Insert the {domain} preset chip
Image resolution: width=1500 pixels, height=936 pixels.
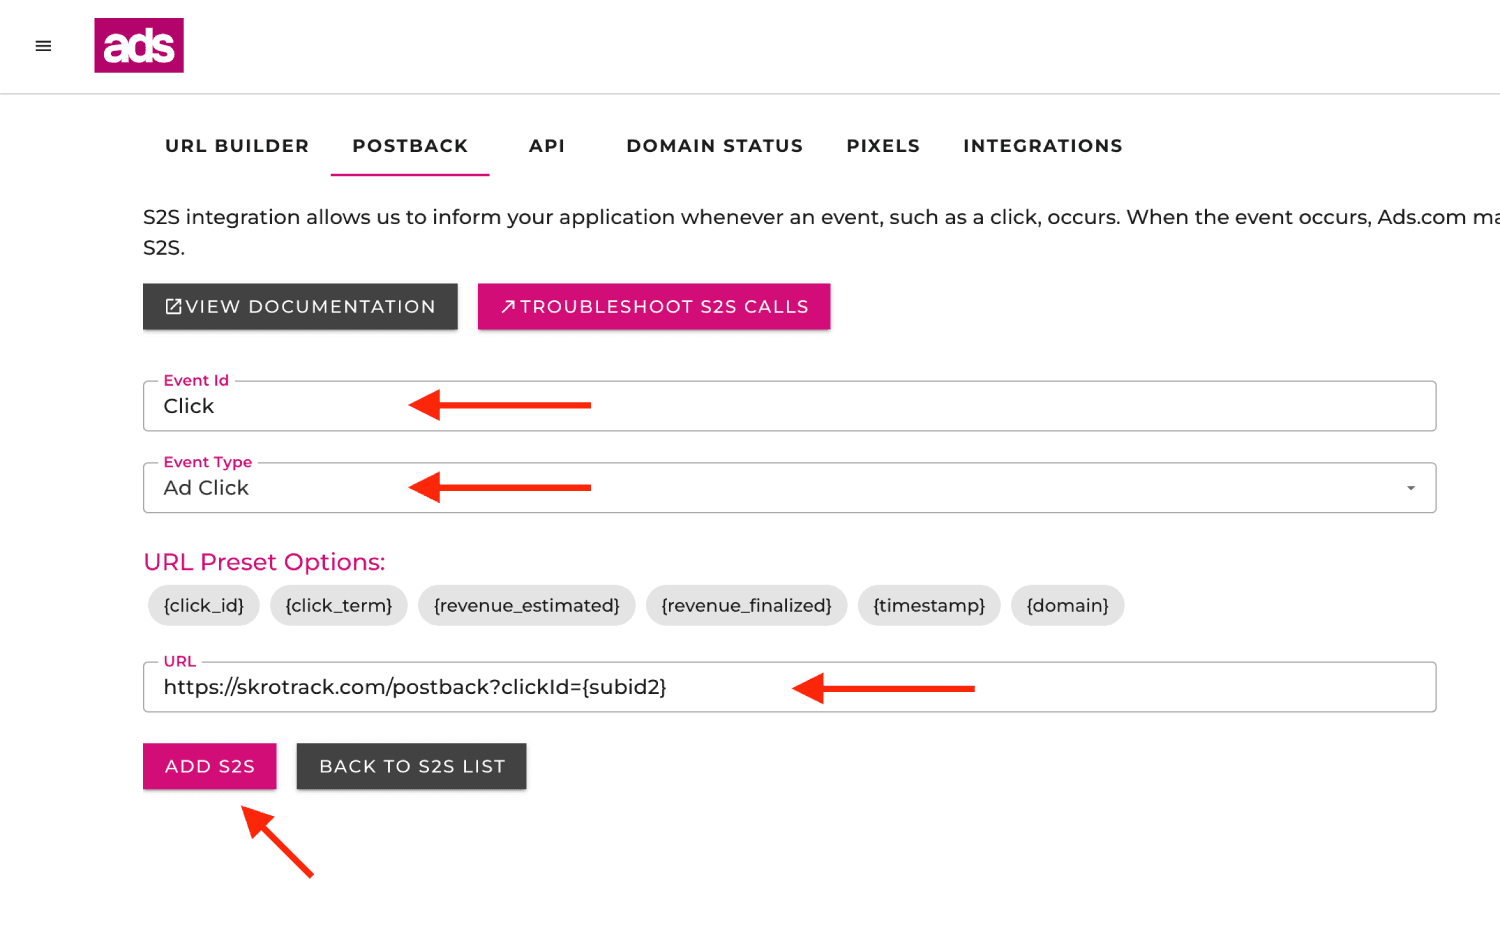1068,605
